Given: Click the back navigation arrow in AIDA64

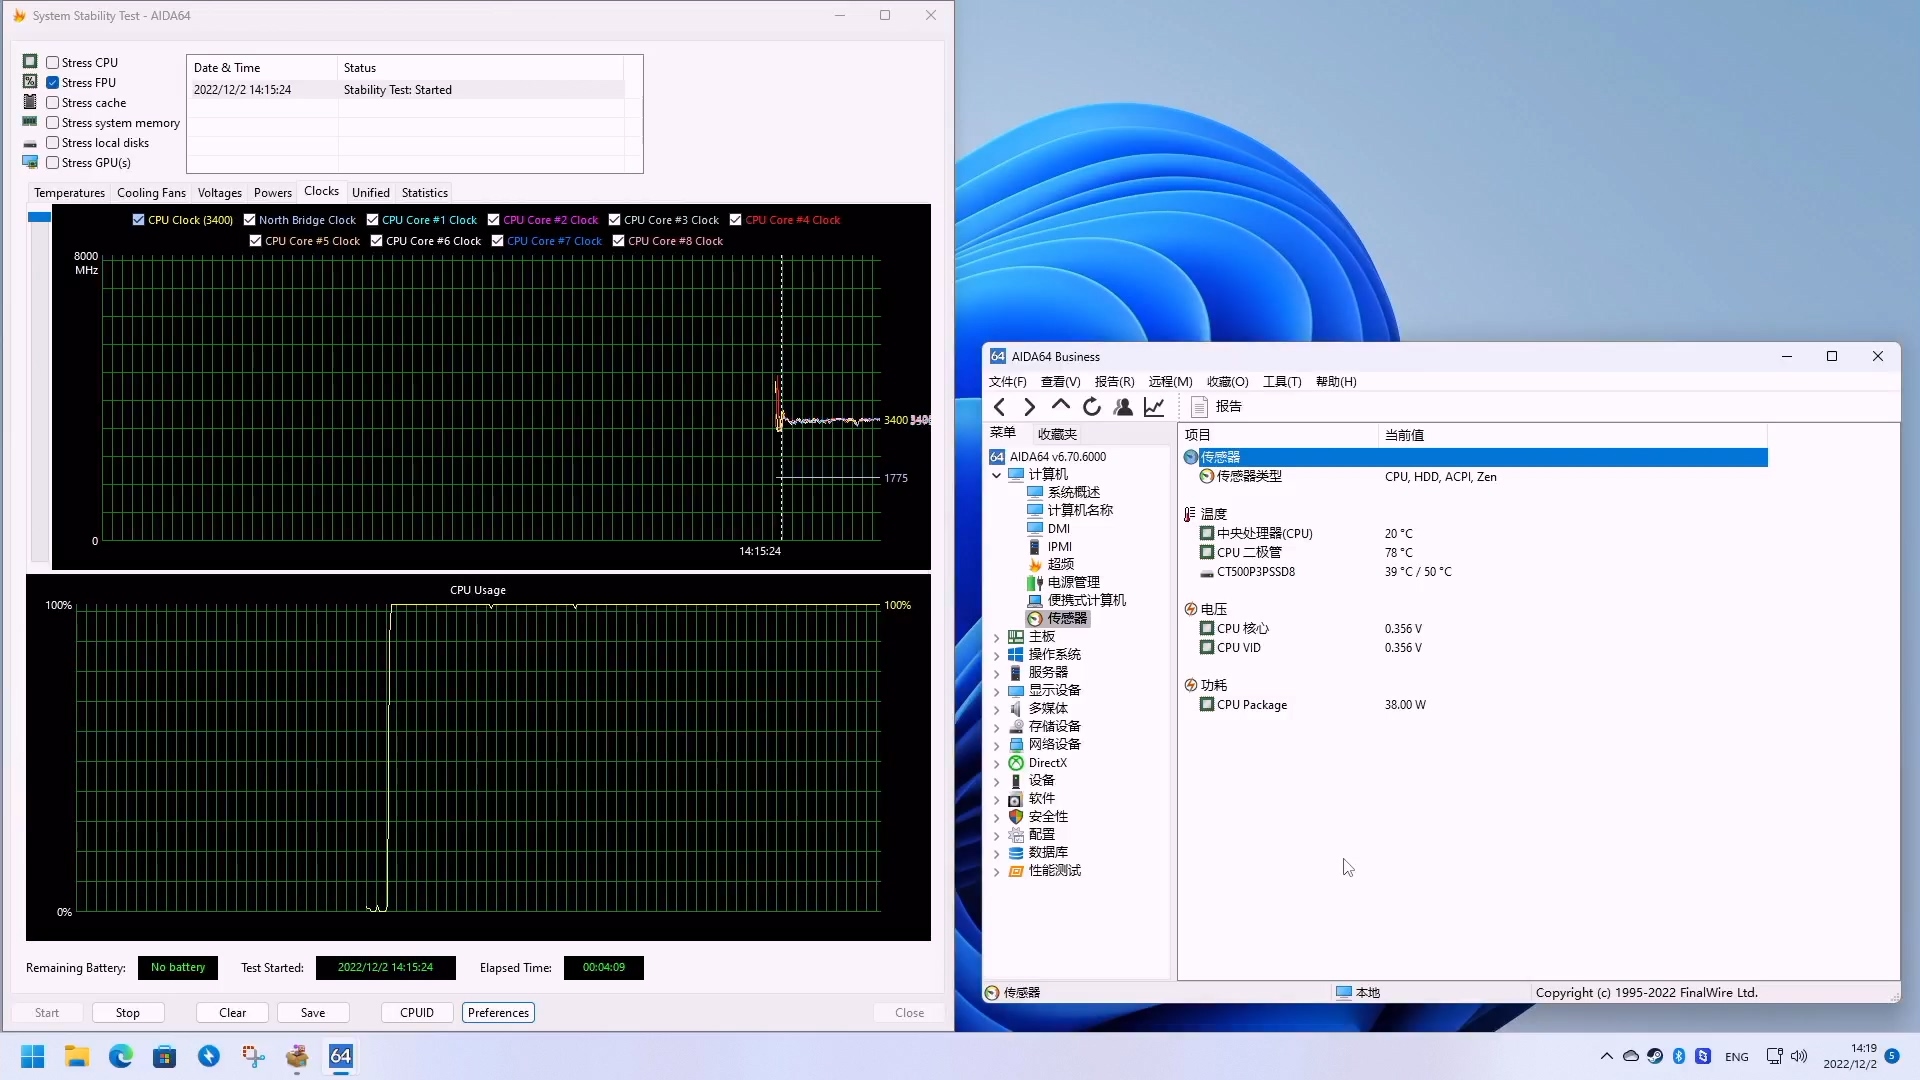Looking at the screenshot, I should point(999,406).
